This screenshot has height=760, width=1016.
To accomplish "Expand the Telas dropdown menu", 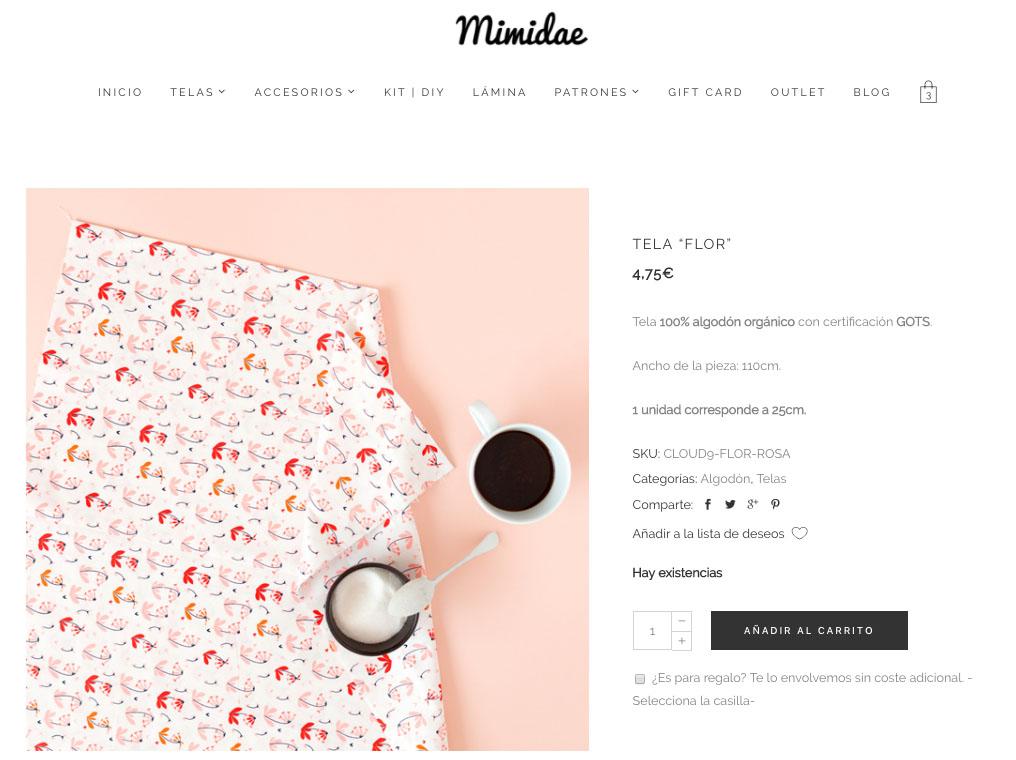I will coord(198,92).
